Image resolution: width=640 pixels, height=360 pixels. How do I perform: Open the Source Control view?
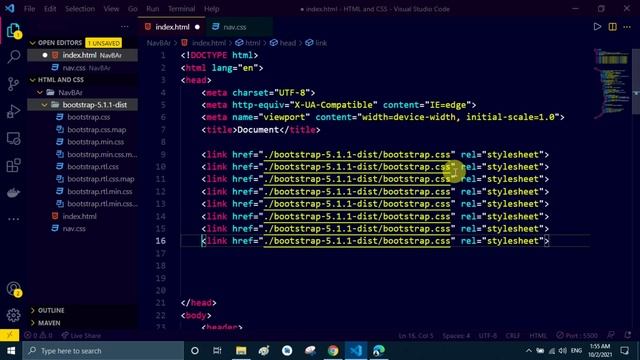point(13,84)
